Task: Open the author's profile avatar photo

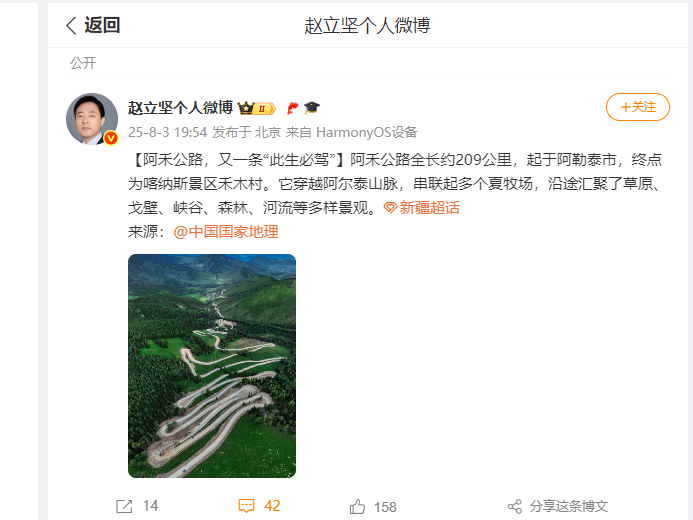Action: 92,119
